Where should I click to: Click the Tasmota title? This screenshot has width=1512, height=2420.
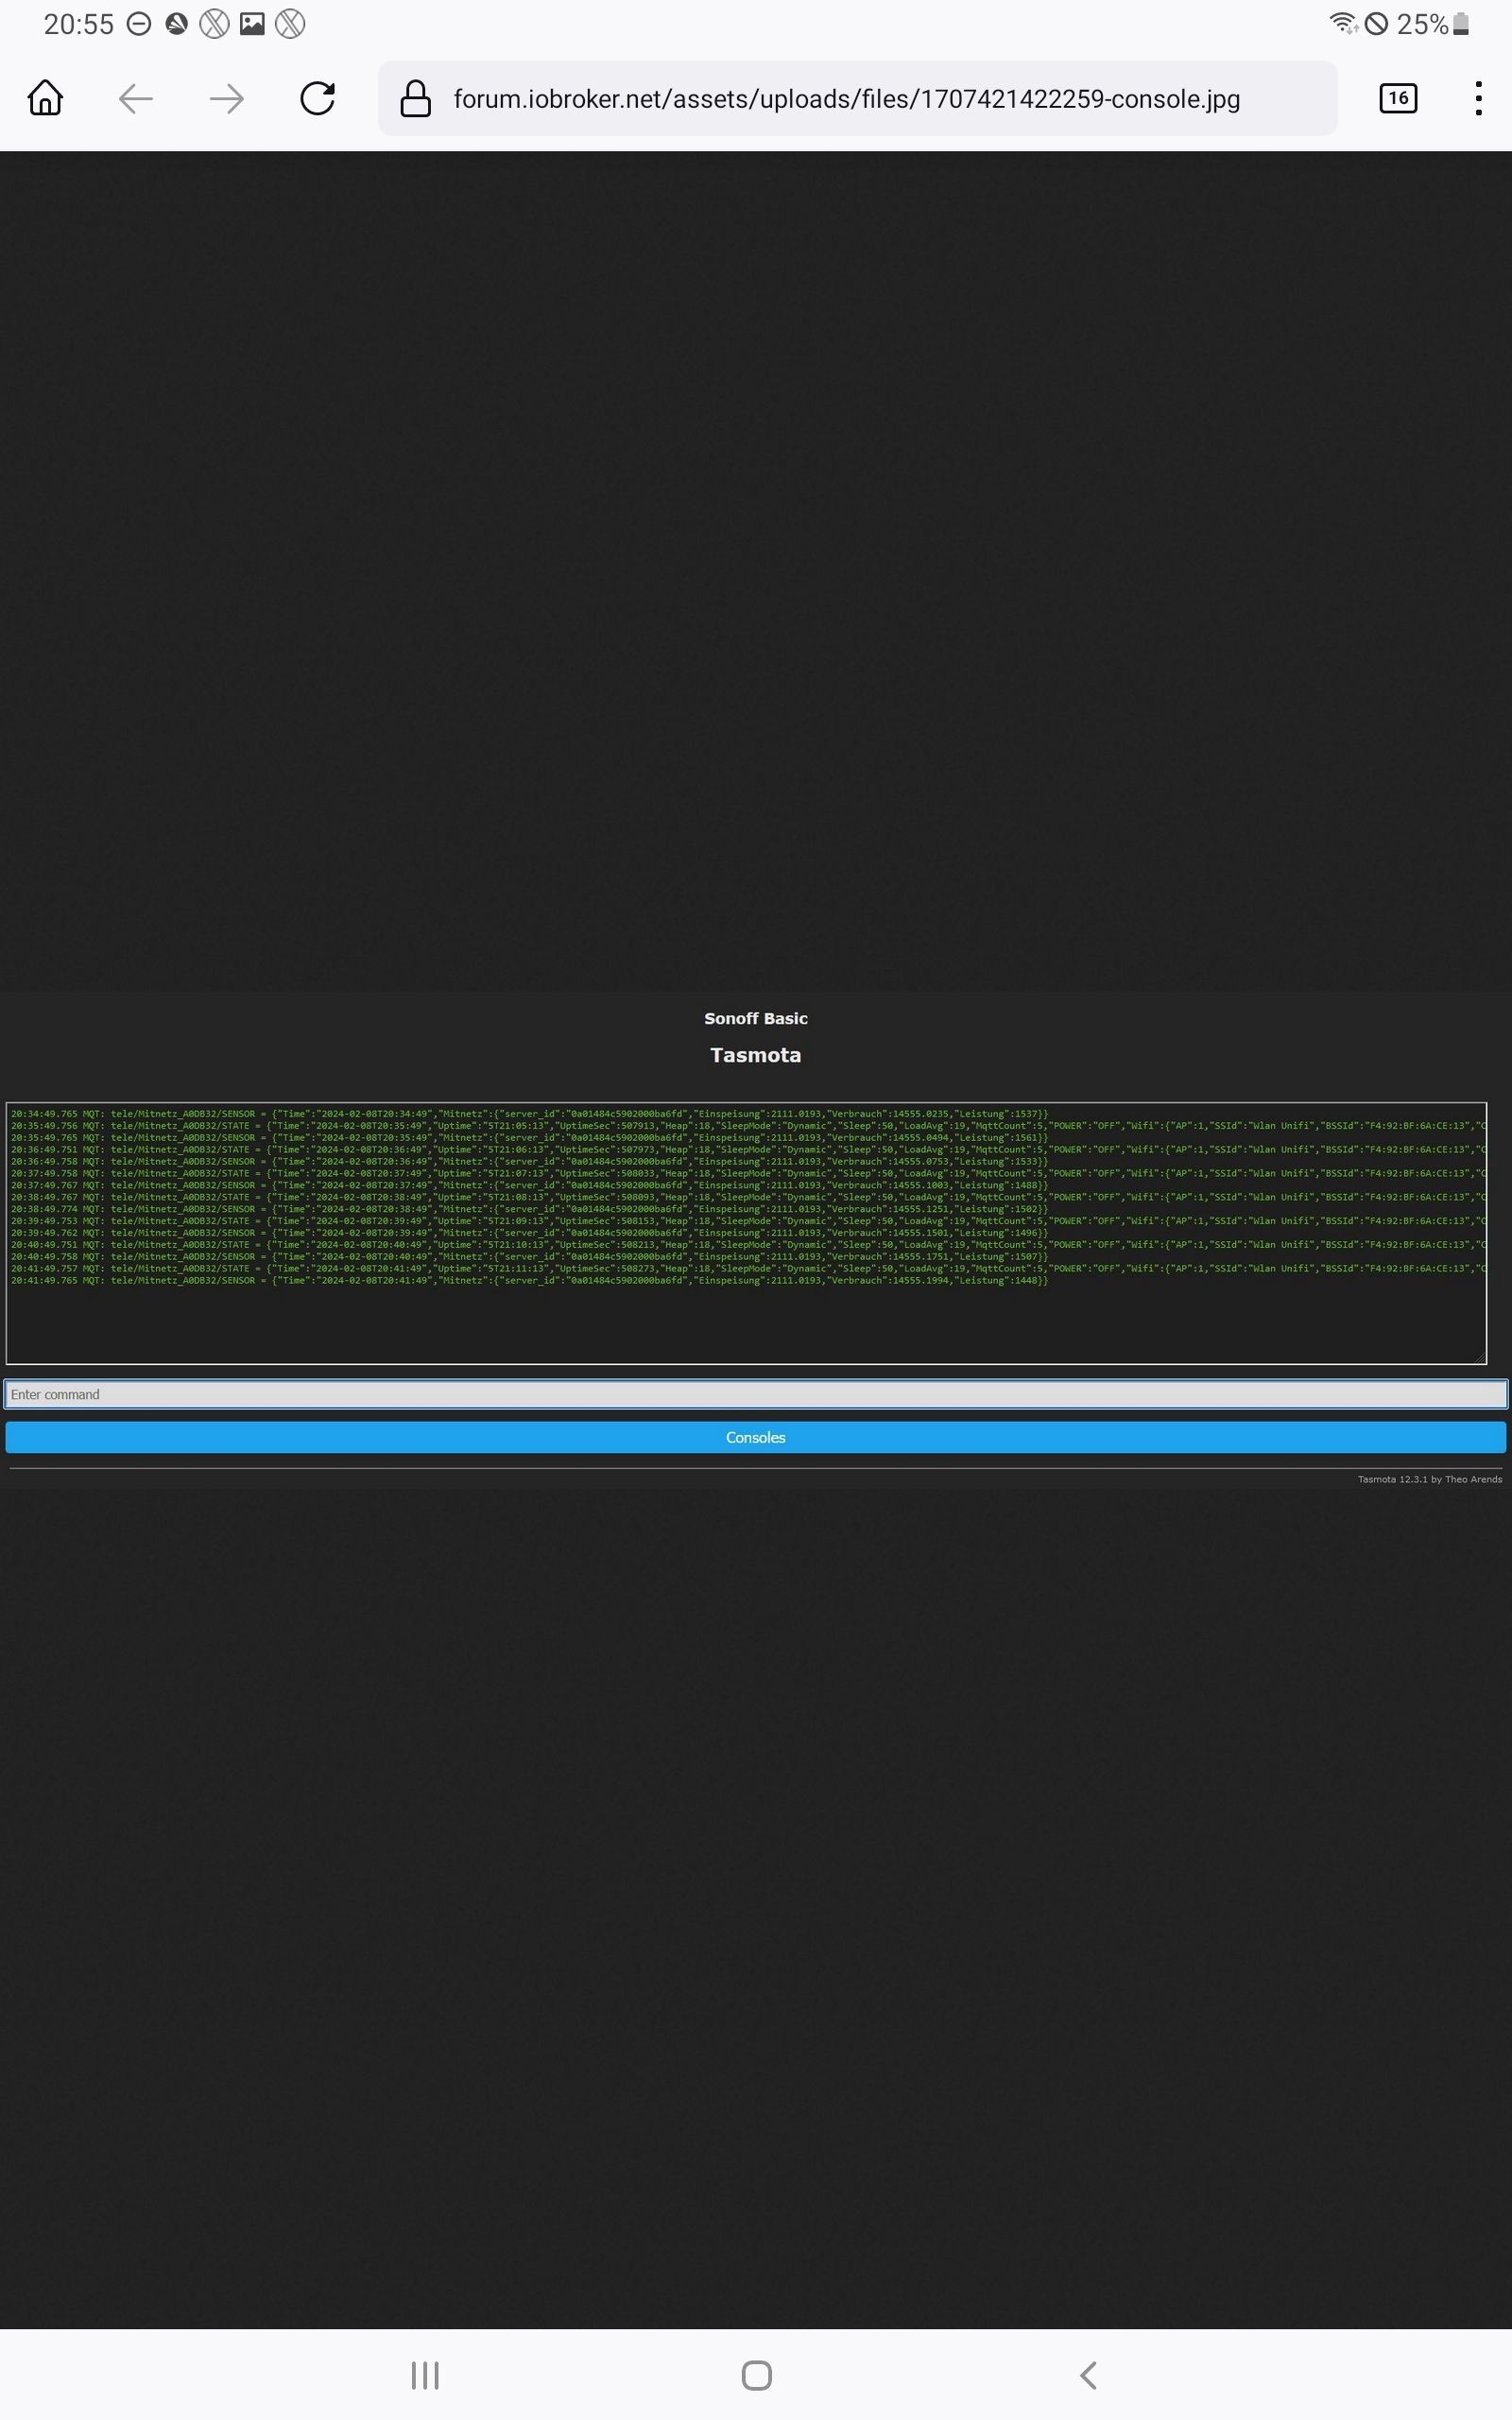[x=756, y=1055]
